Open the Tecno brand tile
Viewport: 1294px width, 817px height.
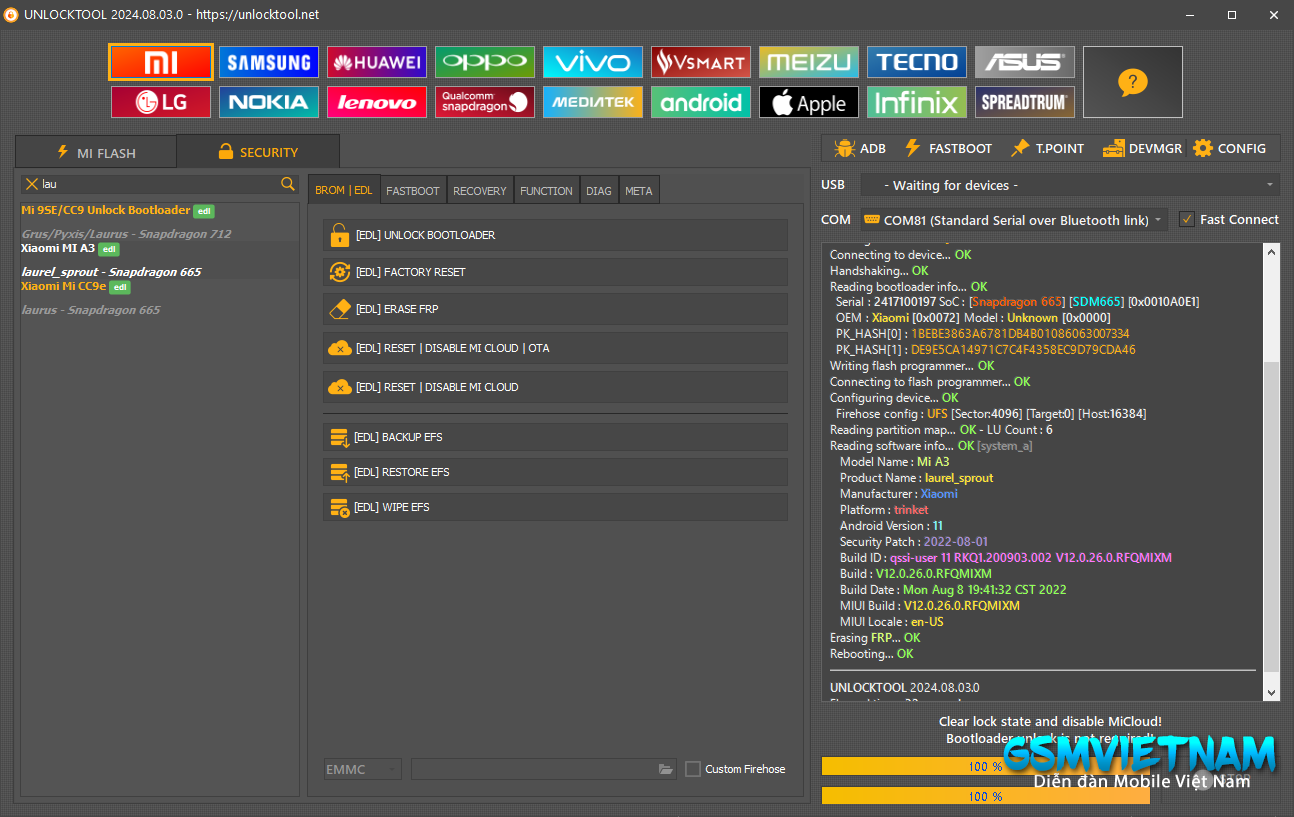point(917,62)
